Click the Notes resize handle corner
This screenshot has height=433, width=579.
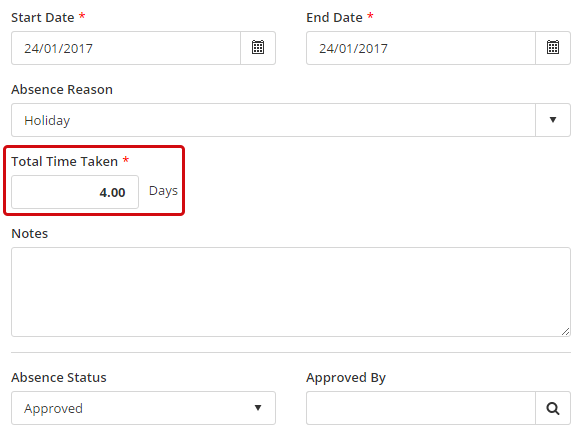(x=565, y=331)
